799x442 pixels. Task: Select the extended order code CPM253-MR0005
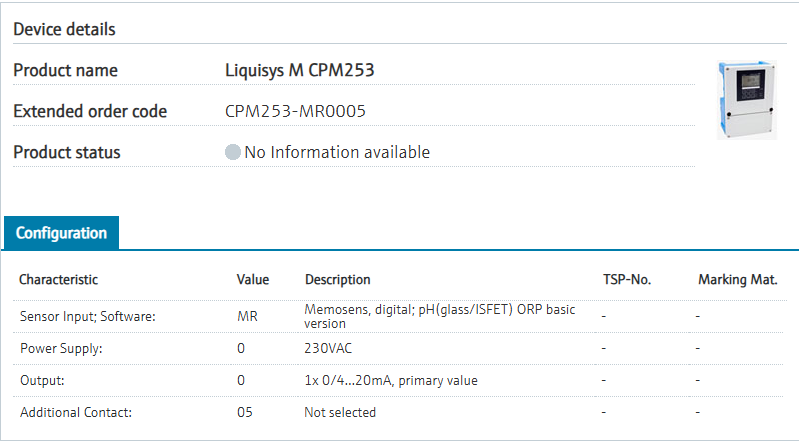pos(295,111)
